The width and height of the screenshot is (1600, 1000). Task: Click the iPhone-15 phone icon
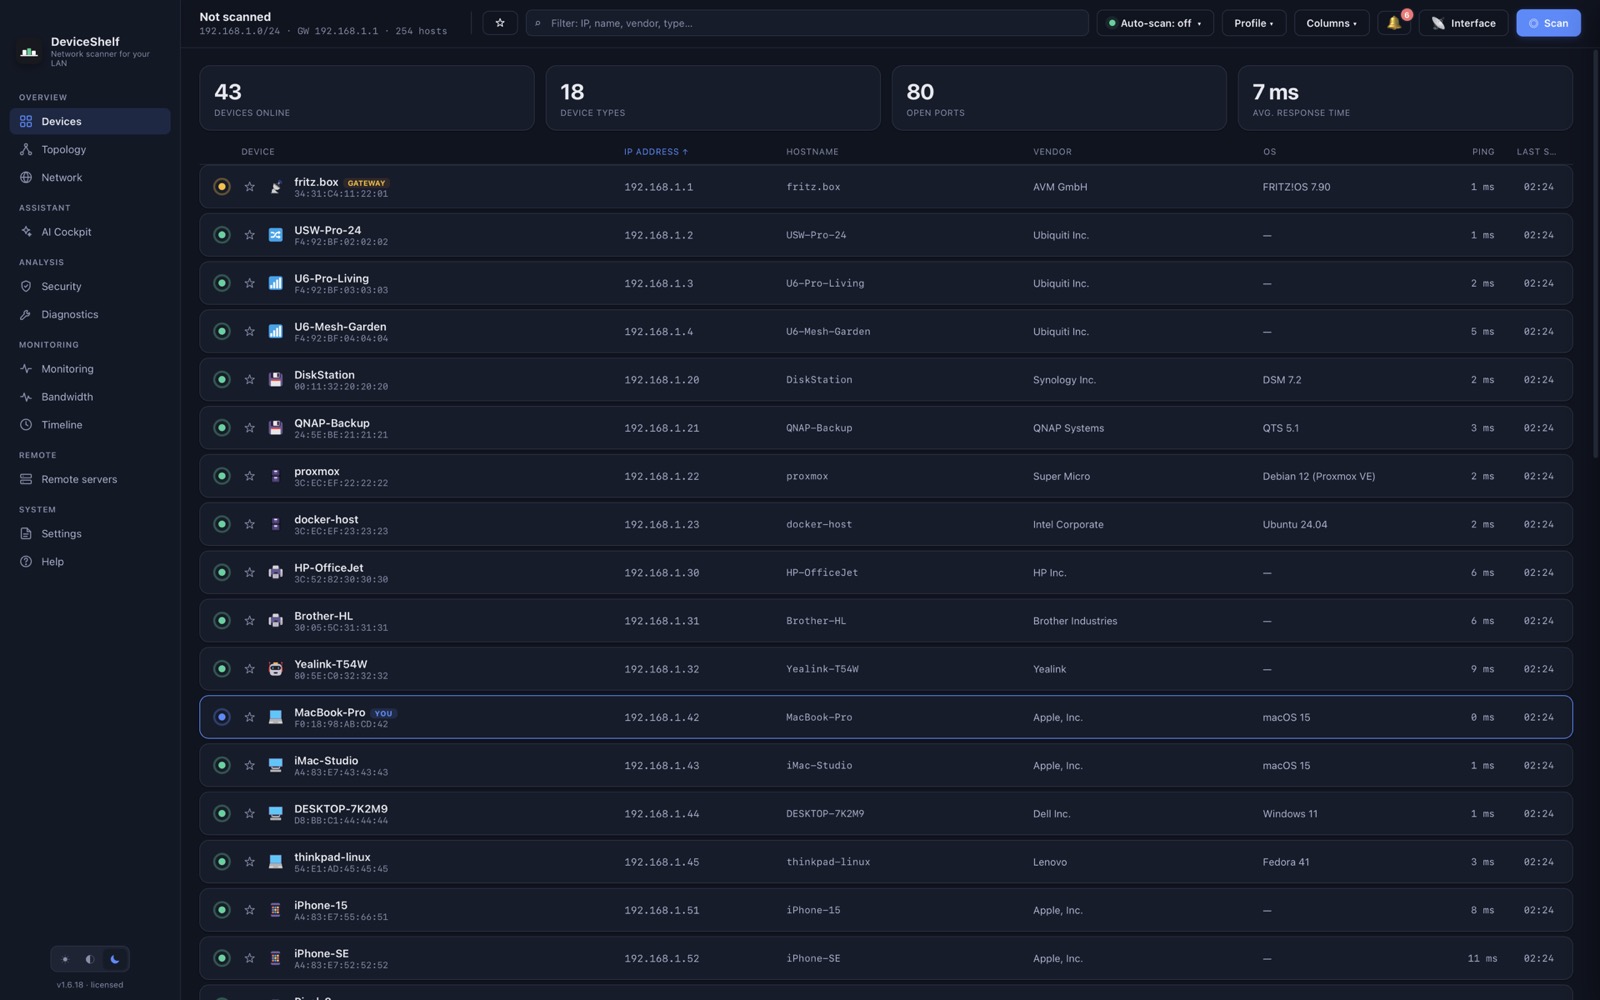275,910
